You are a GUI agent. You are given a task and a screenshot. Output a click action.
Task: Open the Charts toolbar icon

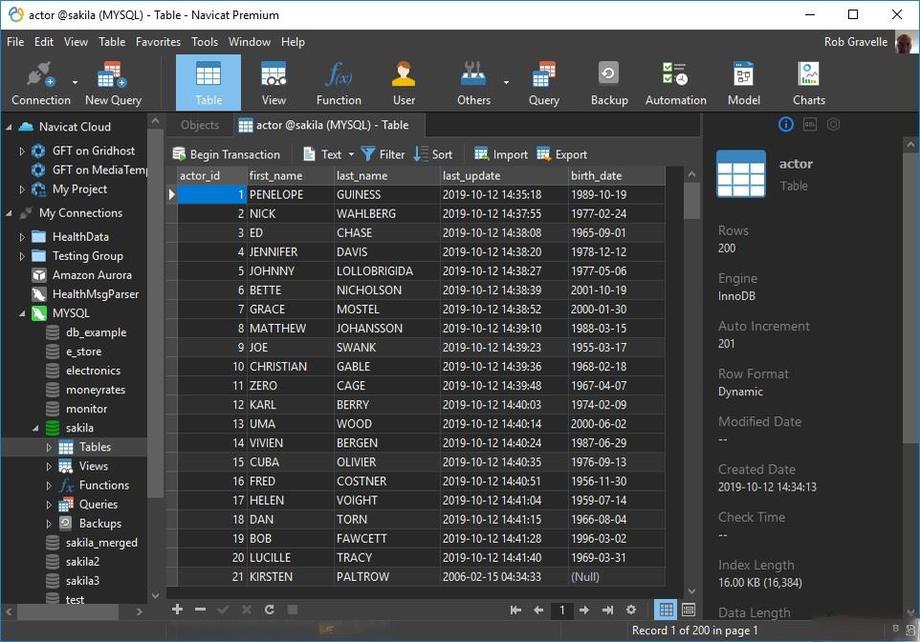point(809,83)
